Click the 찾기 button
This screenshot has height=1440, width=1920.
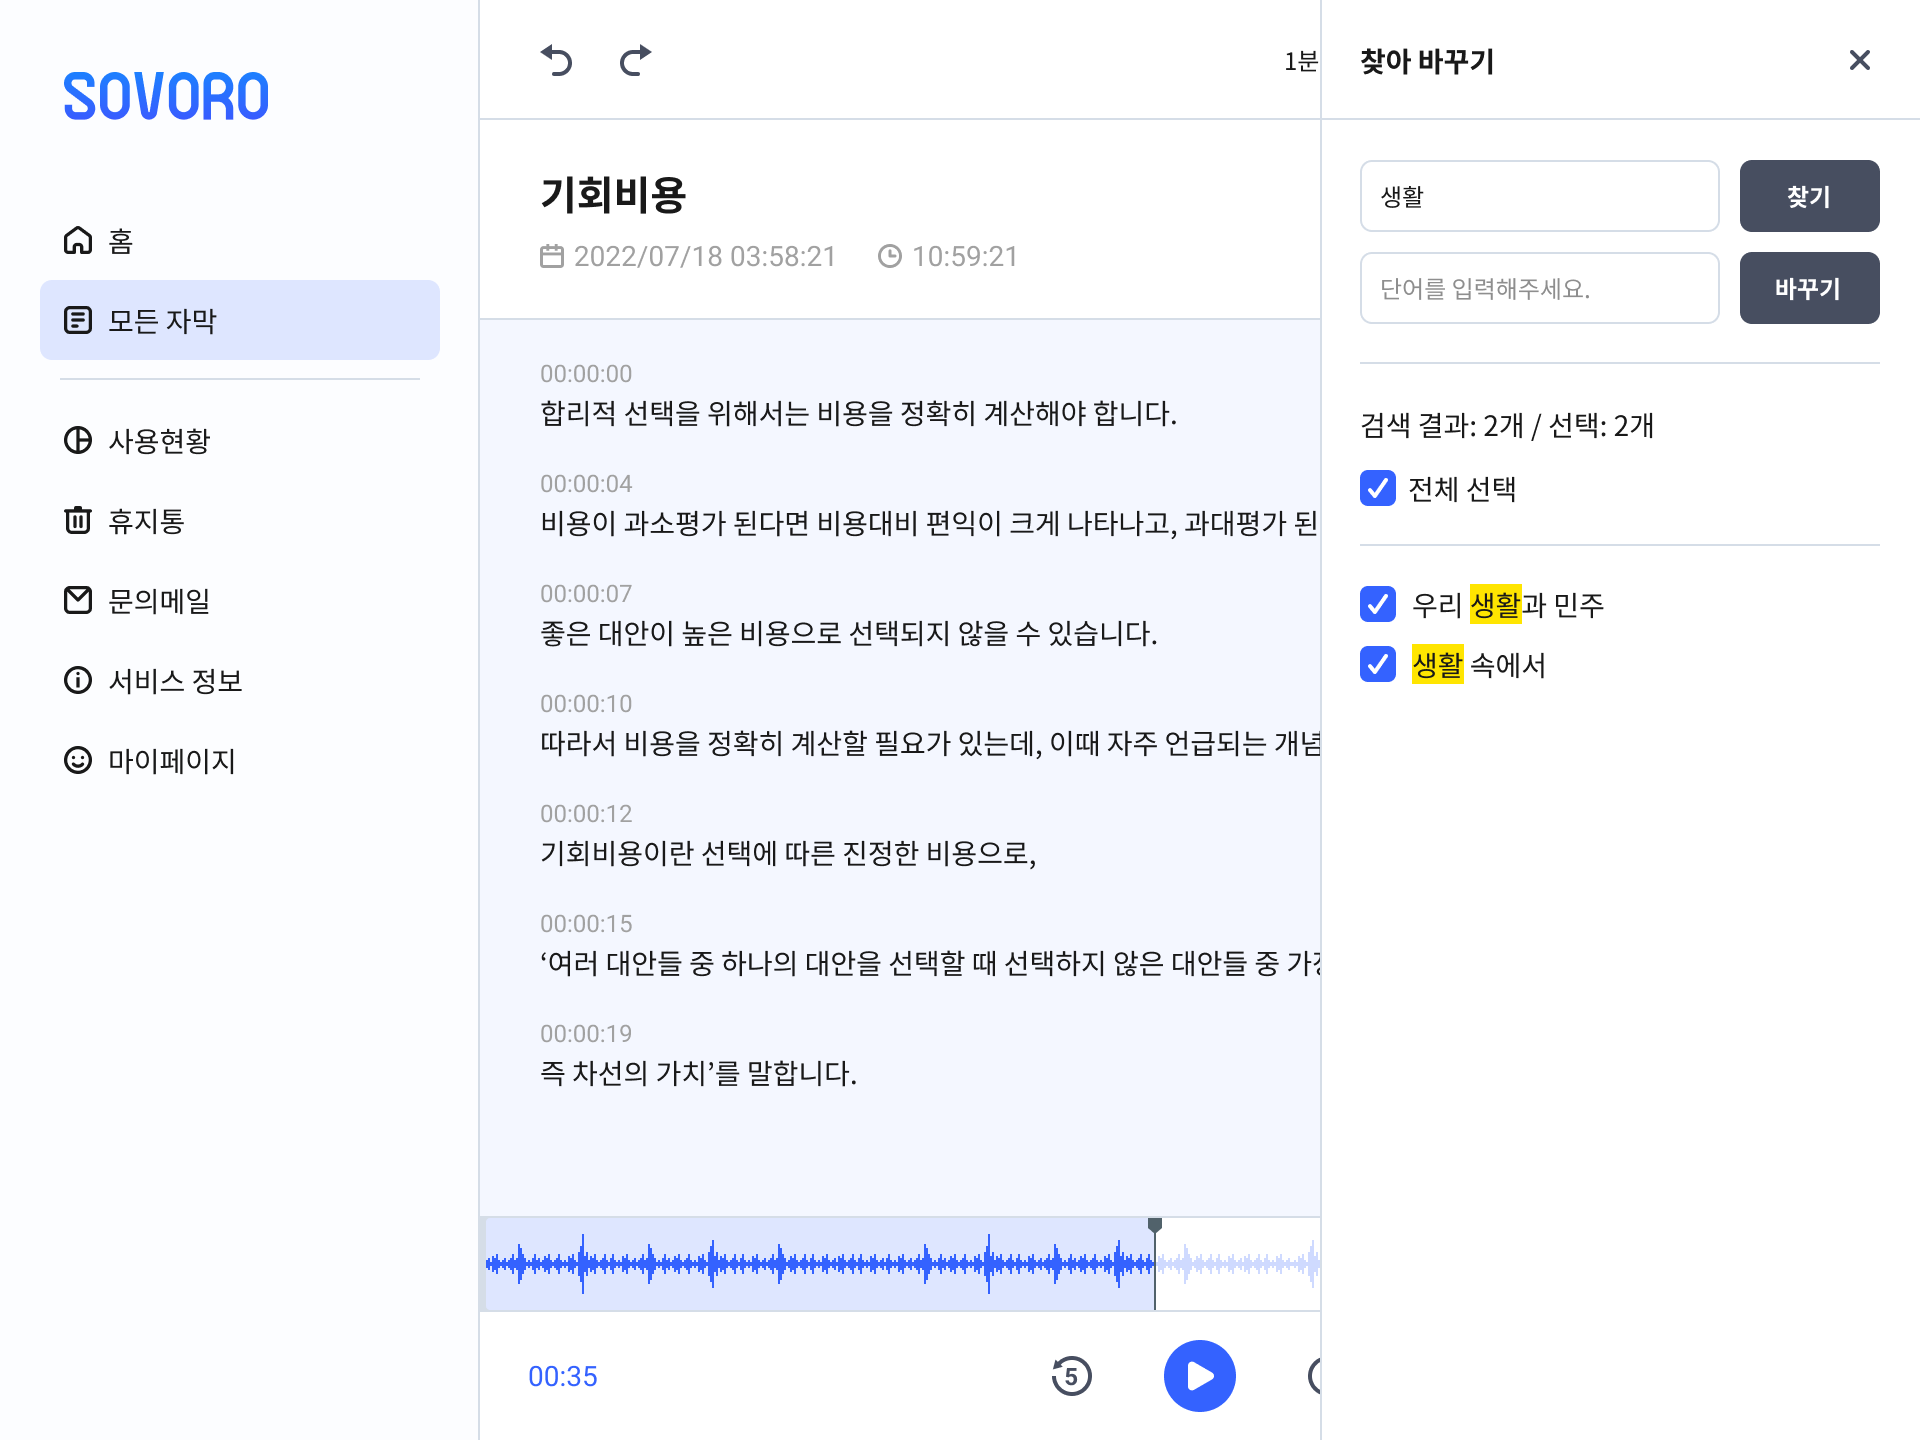[1808, 196]
